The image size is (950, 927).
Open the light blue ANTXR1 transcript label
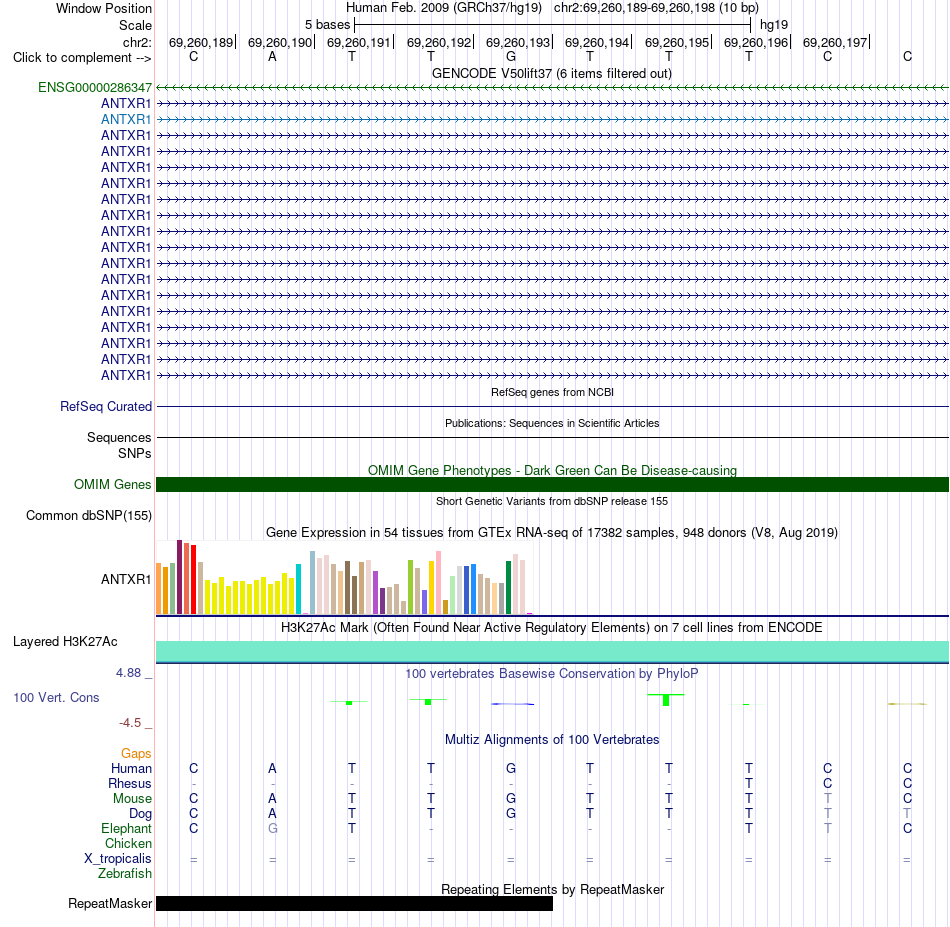(126, 119)
